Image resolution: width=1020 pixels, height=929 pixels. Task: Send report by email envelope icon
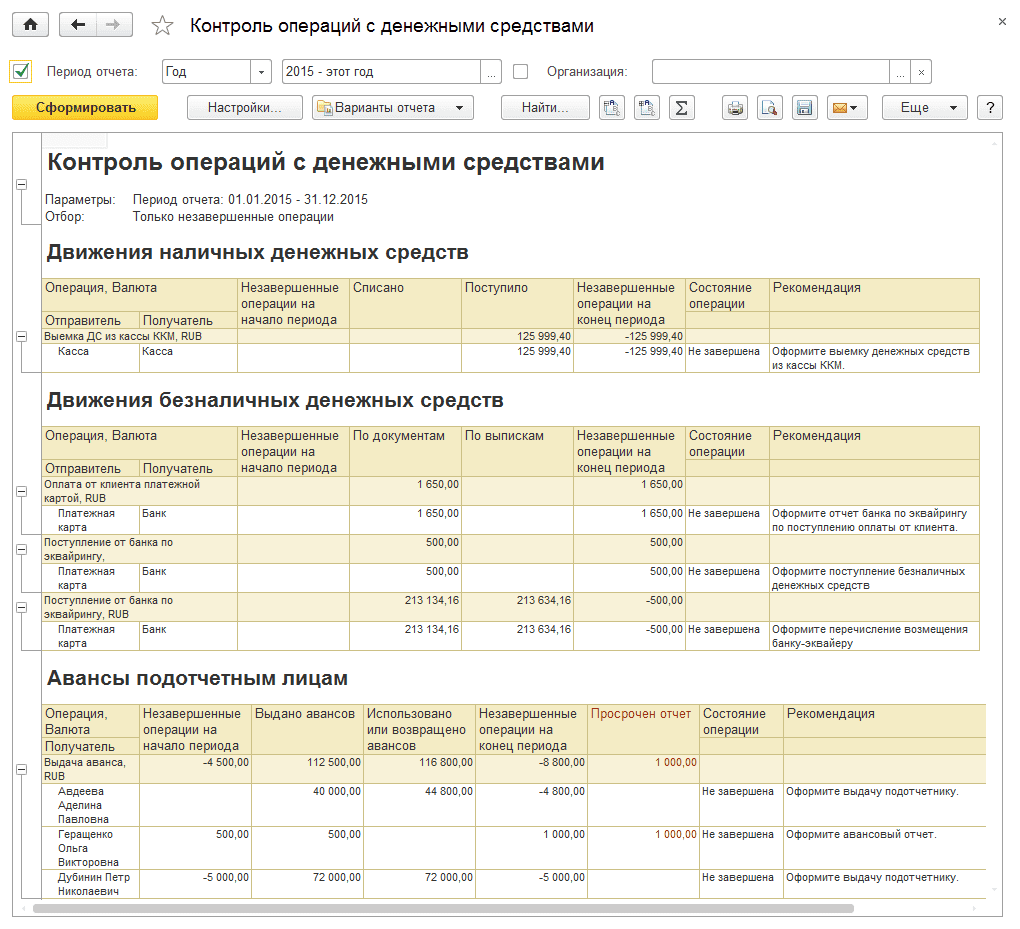coord(847,108)
